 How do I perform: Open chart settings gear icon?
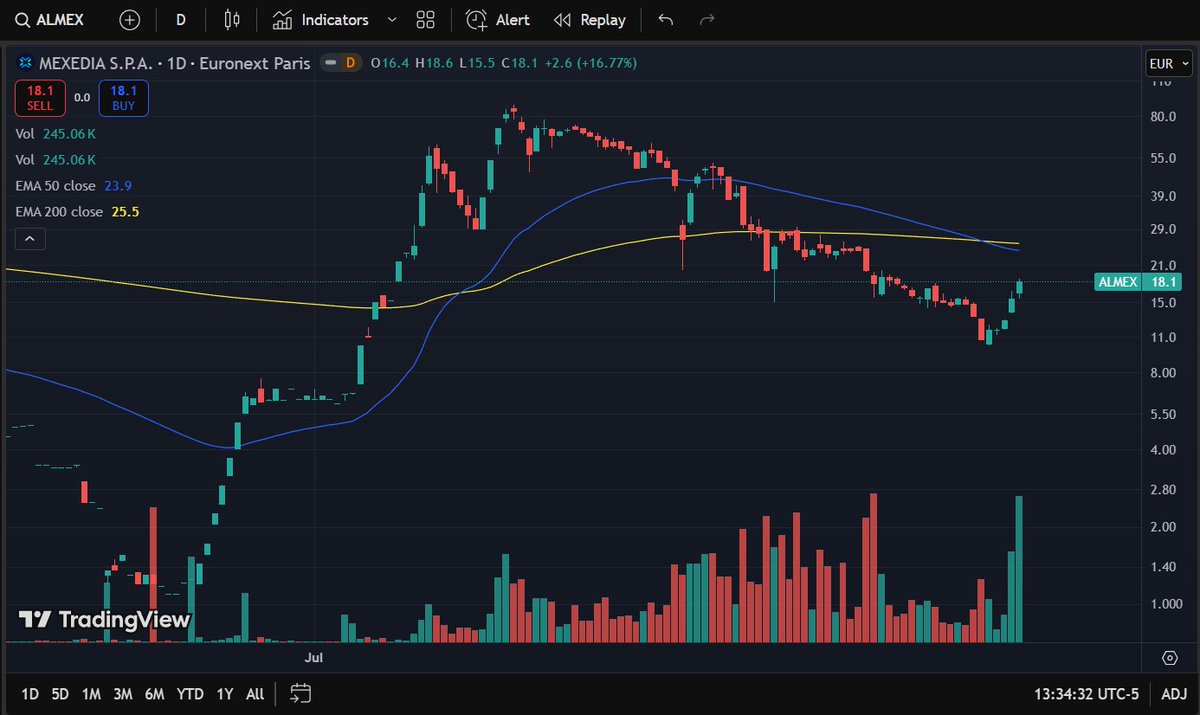pos(1169,657)
